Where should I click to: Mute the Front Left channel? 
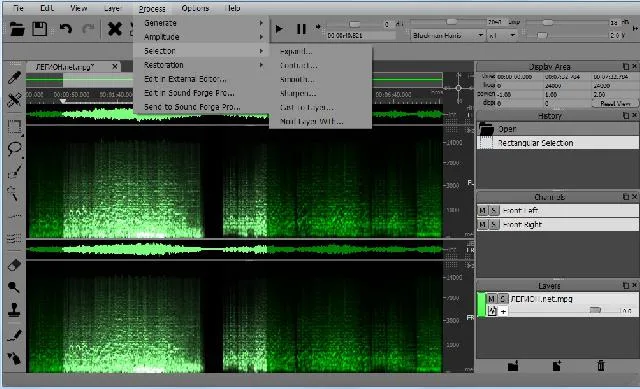tap(483, 211)
